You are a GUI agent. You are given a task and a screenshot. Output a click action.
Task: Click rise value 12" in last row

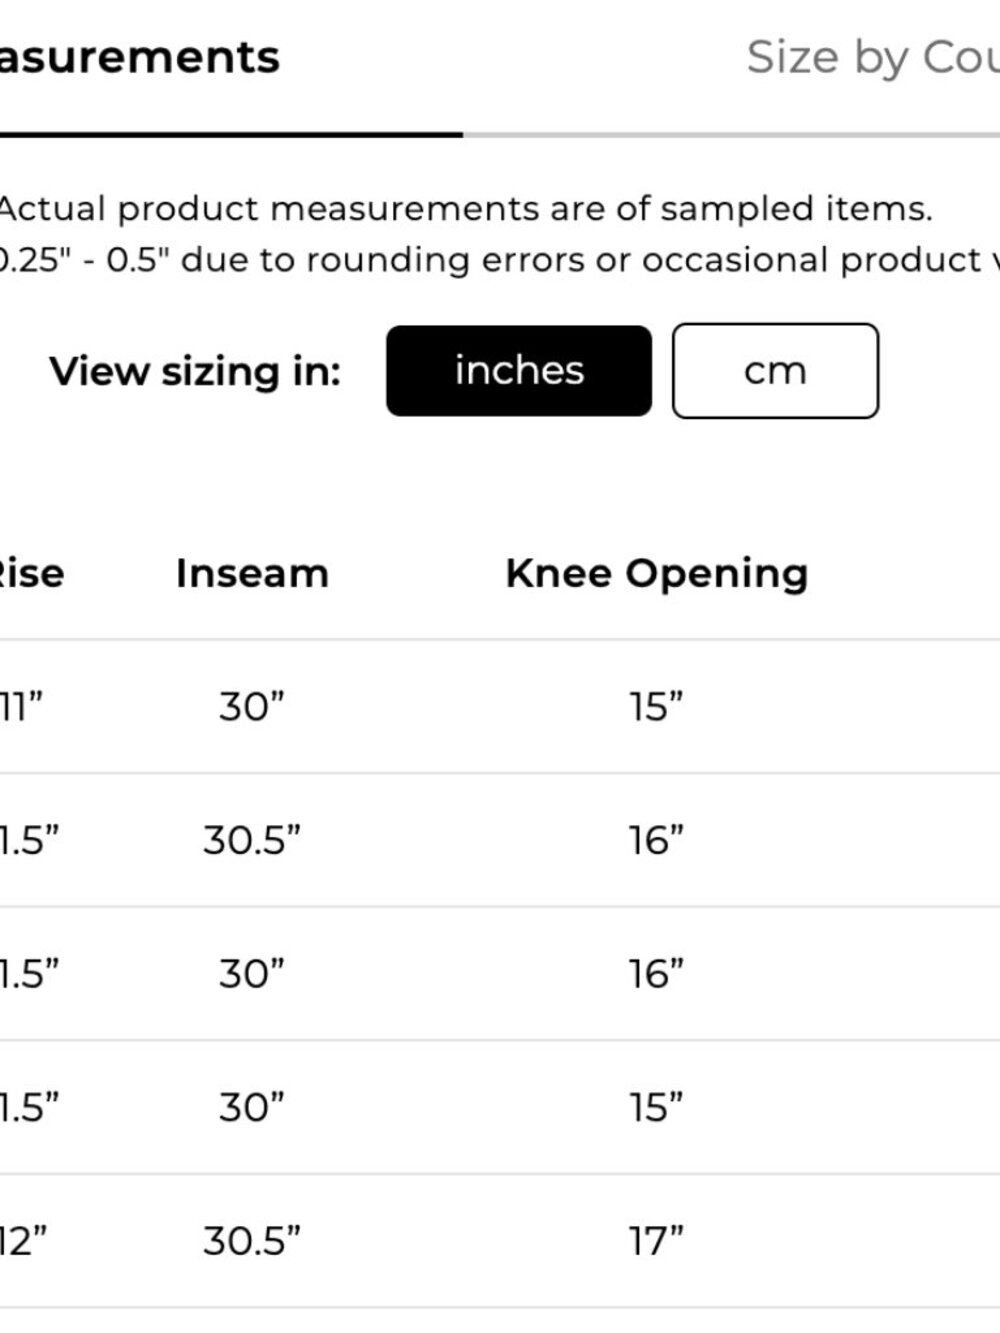pyautogui.click(x=23, y=1242)
